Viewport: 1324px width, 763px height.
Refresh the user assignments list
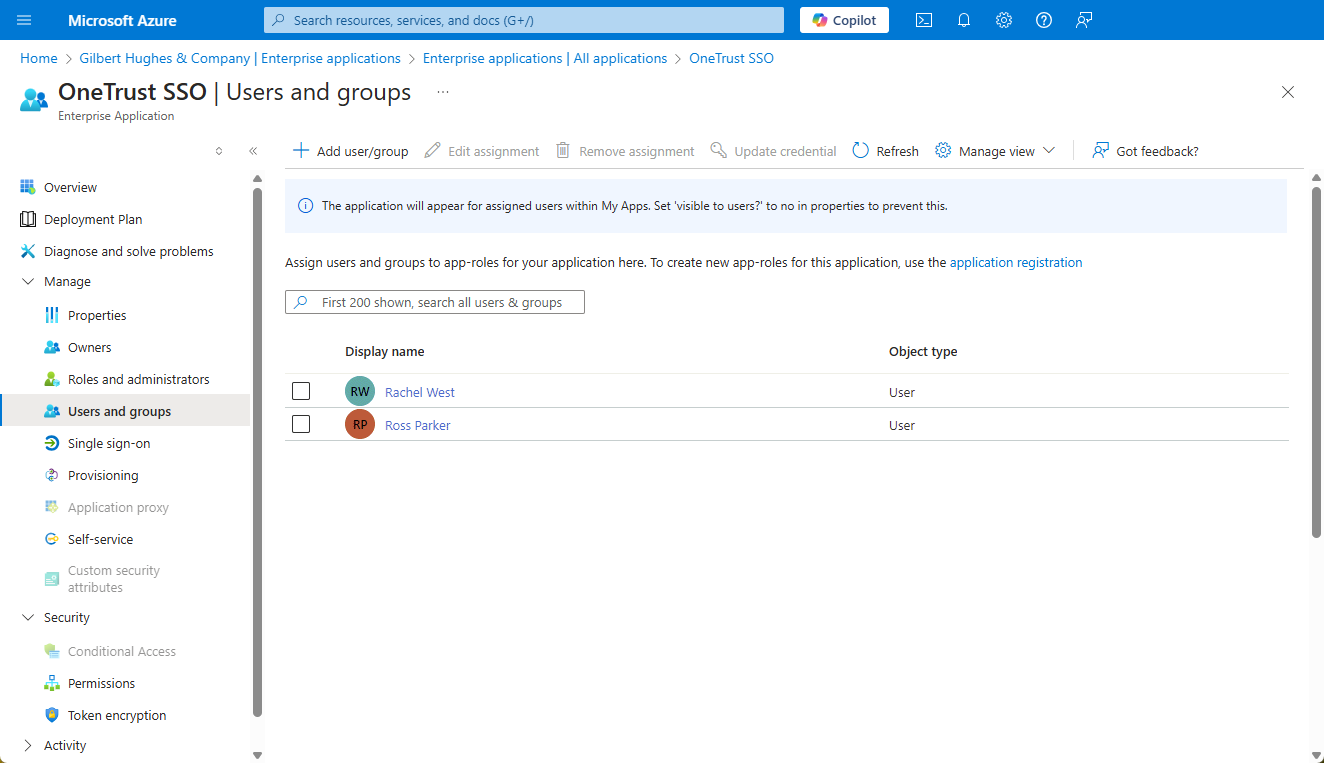[x=884, y=150]
